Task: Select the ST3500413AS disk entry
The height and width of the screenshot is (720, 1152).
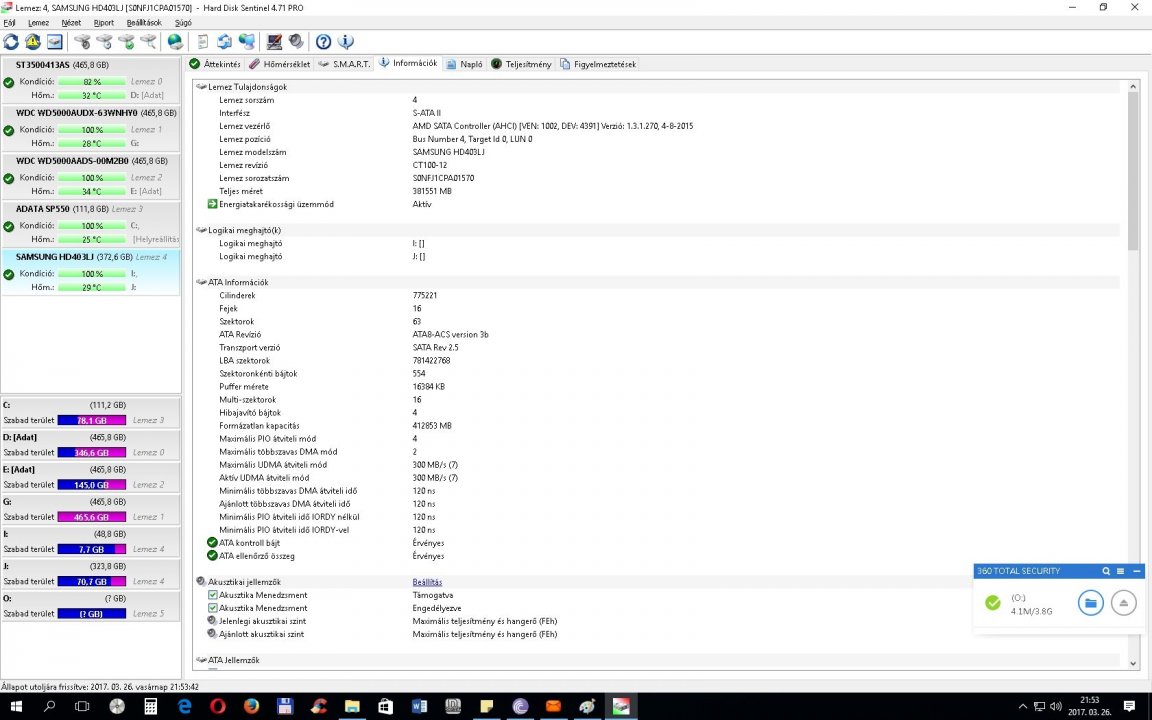Action: tap(91, 80)
